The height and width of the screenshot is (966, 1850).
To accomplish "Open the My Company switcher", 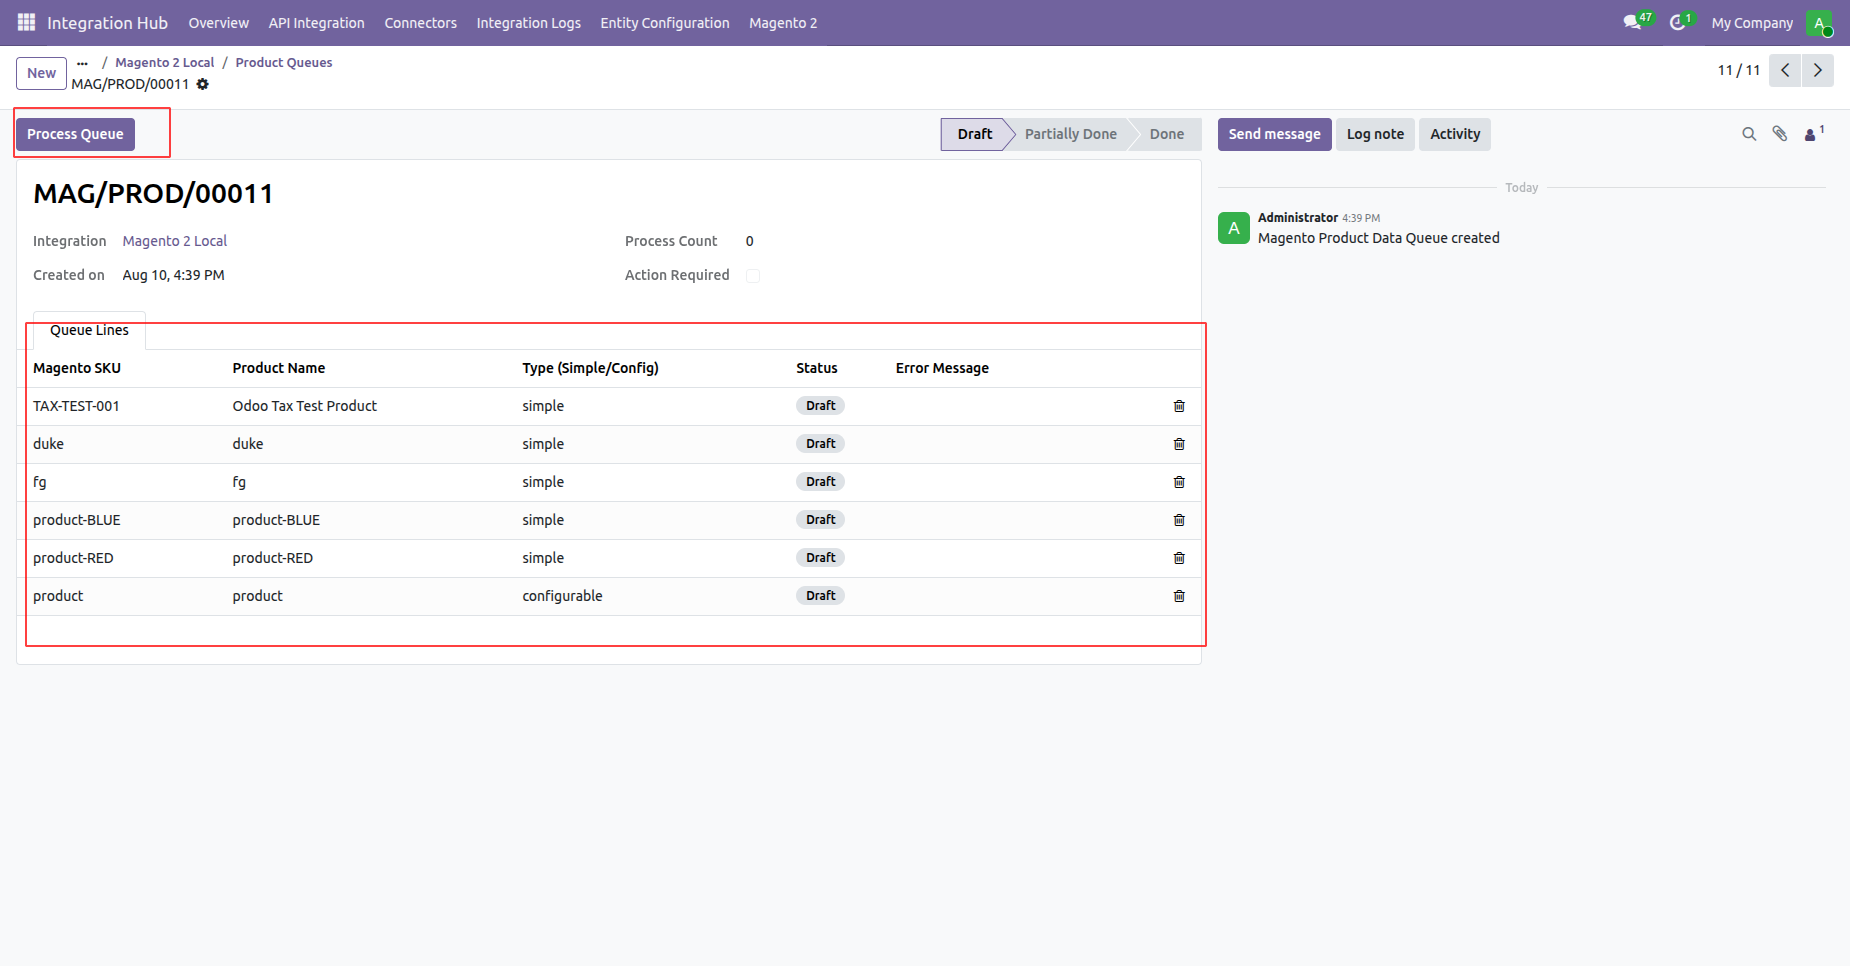I will 1752,23.
